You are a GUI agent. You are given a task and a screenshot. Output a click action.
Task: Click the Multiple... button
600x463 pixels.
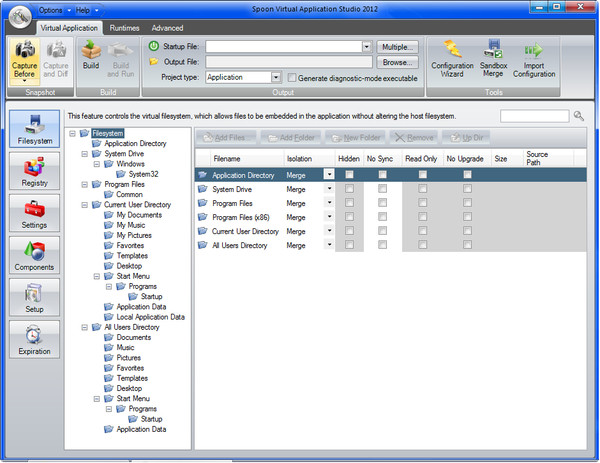coord(398,46)
